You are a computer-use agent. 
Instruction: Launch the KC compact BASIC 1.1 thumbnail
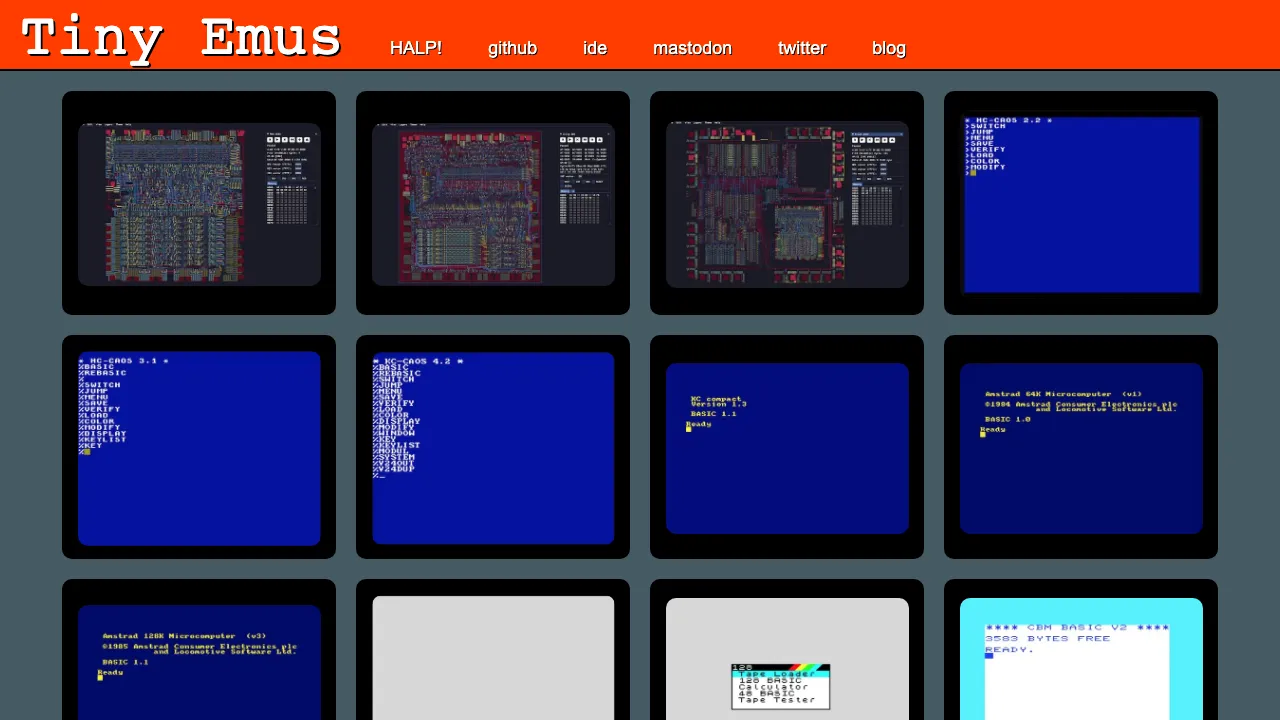click(x=787, y=447)
